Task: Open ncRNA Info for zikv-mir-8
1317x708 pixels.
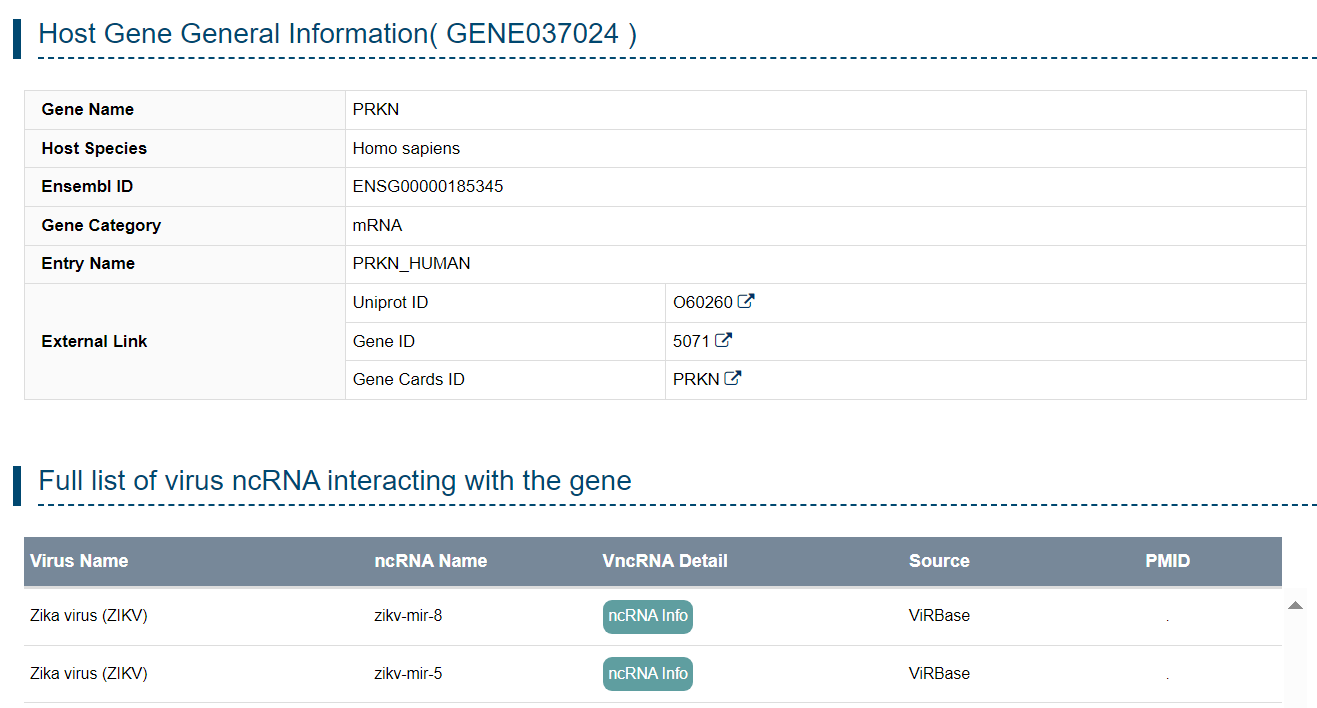Action: click(x=647, y=616)
